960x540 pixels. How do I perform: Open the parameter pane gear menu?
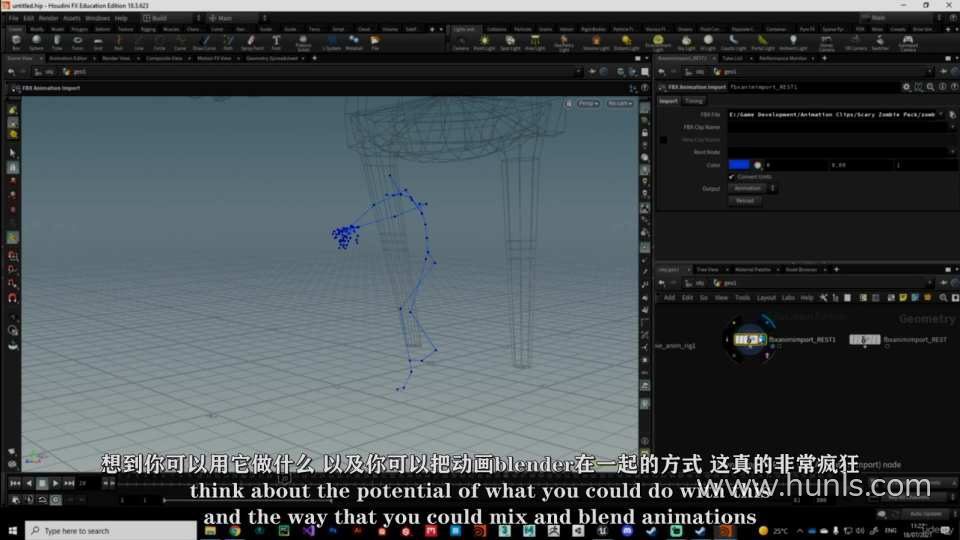tap(906, 87)
